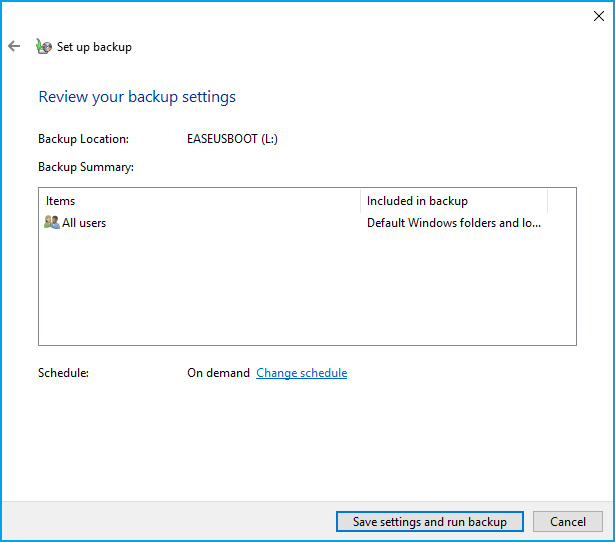This screenshot has width=615, height=542.
Task: Click the Backup Summary label
Action: (86, 167)
